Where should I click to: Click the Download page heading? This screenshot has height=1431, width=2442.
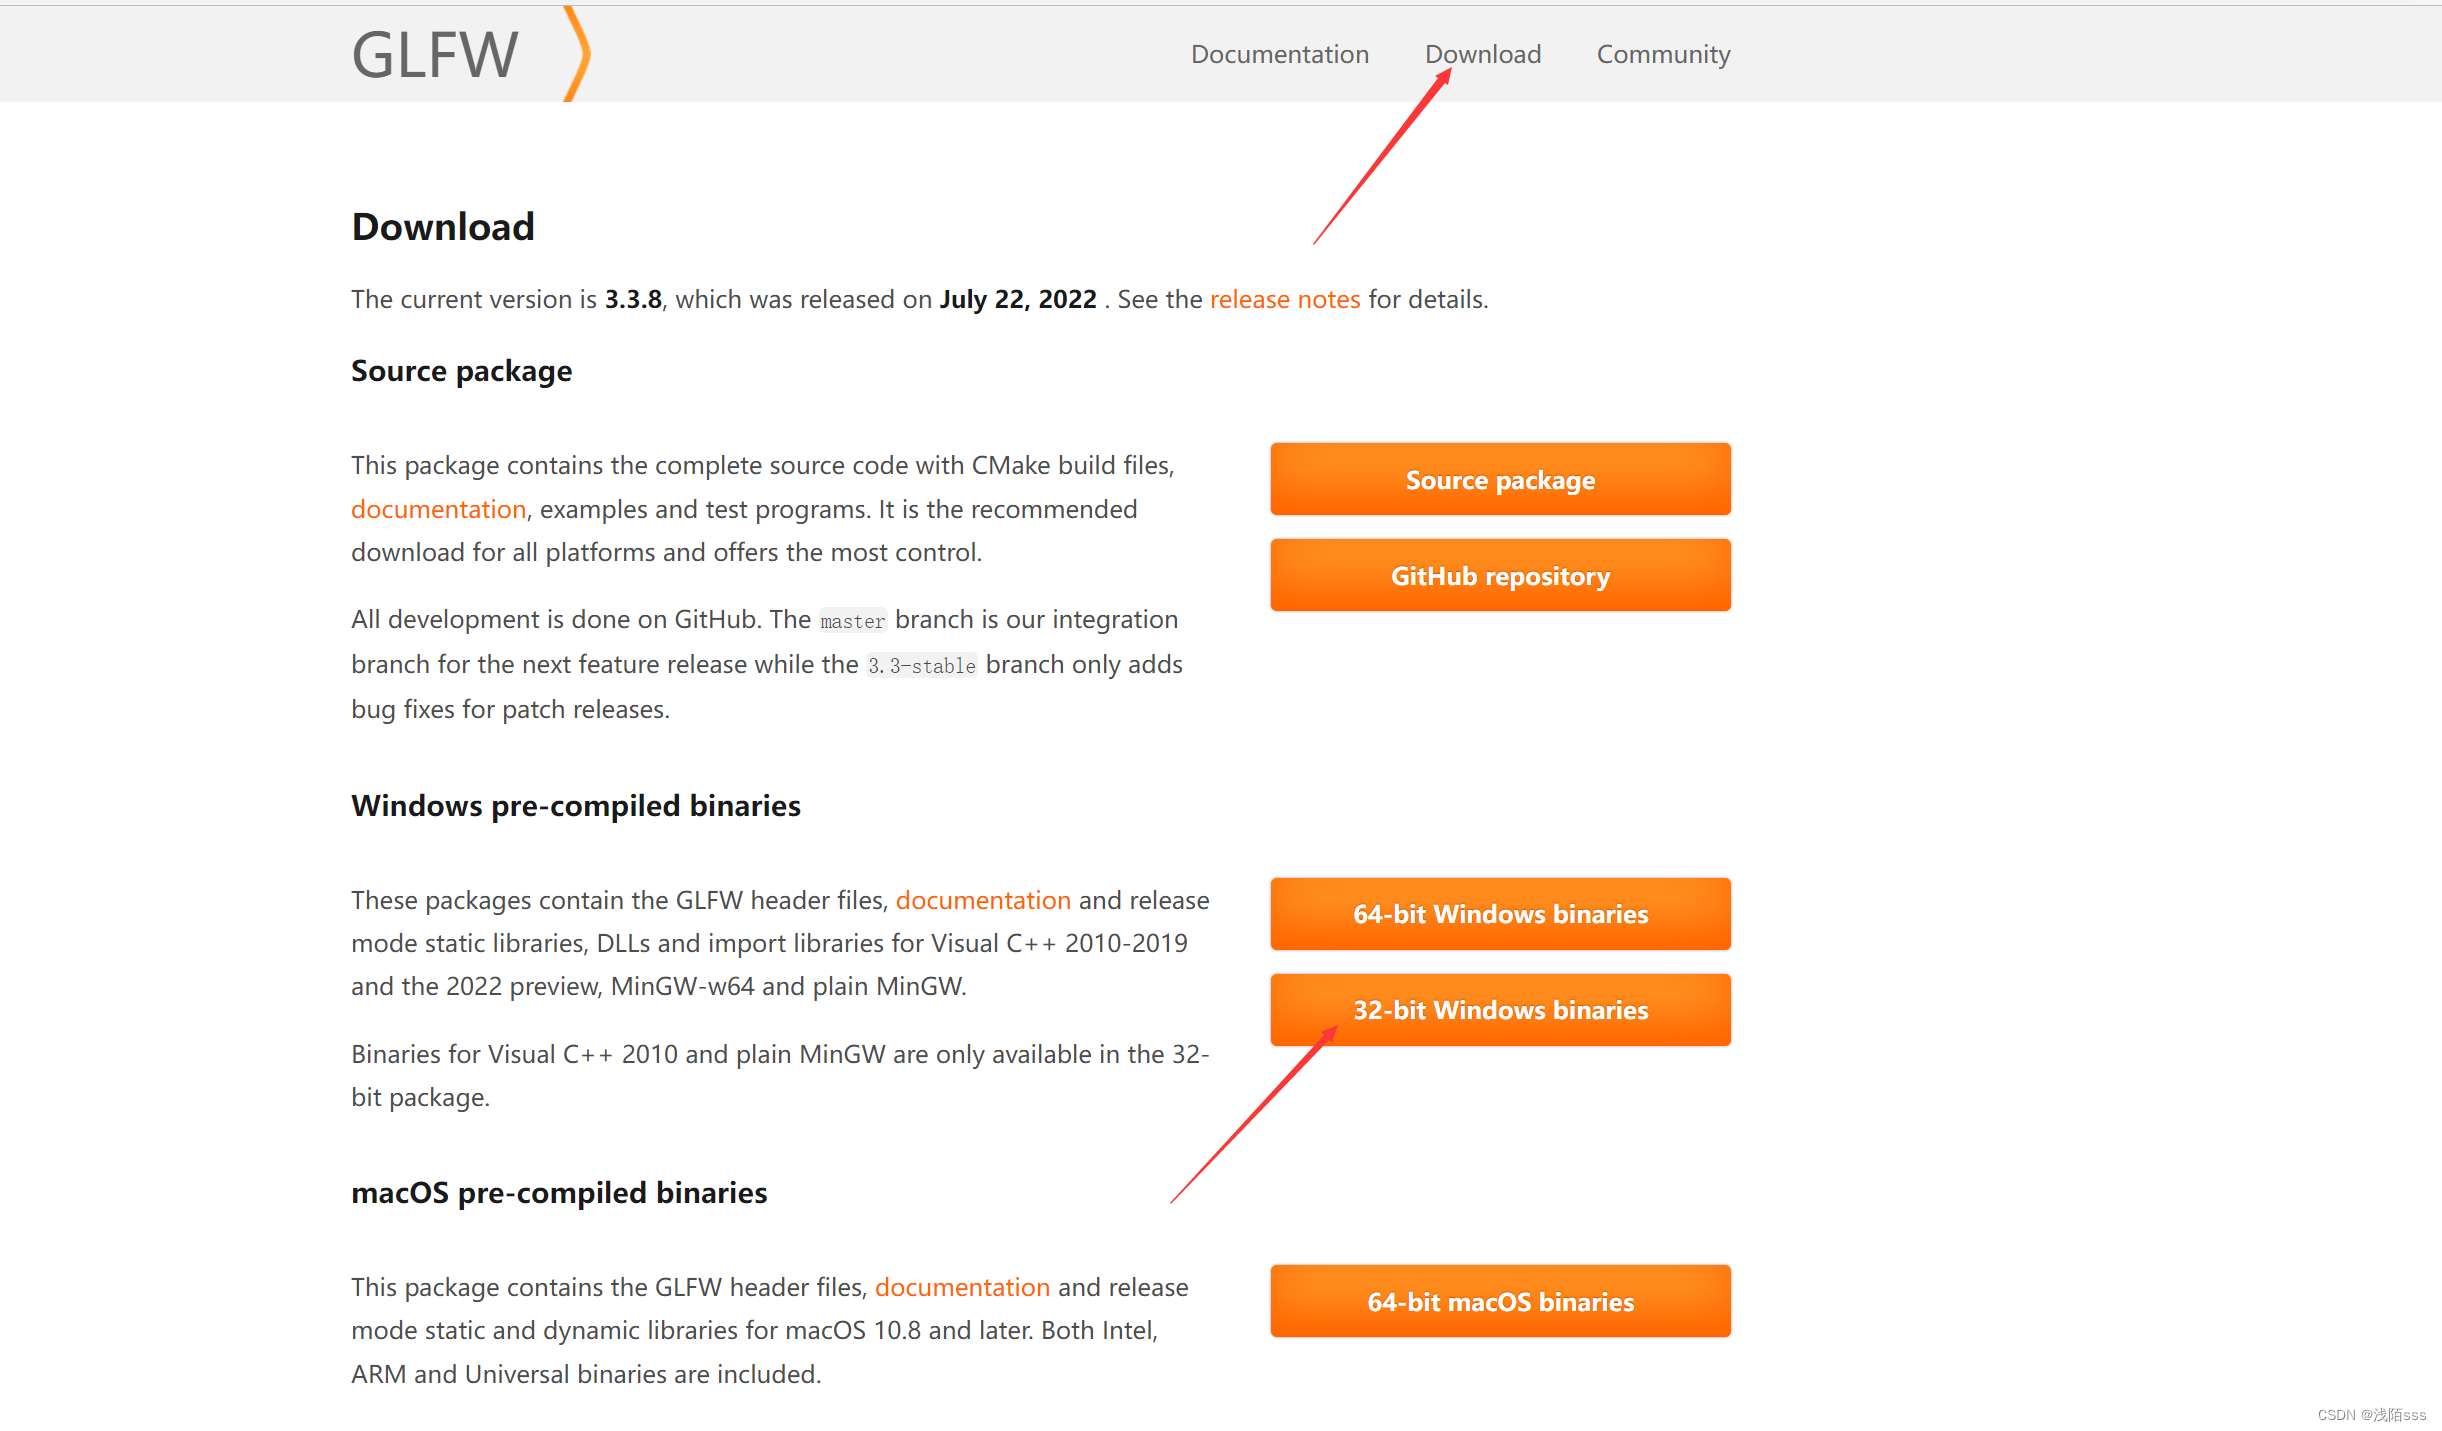click(x=443, y=227)
